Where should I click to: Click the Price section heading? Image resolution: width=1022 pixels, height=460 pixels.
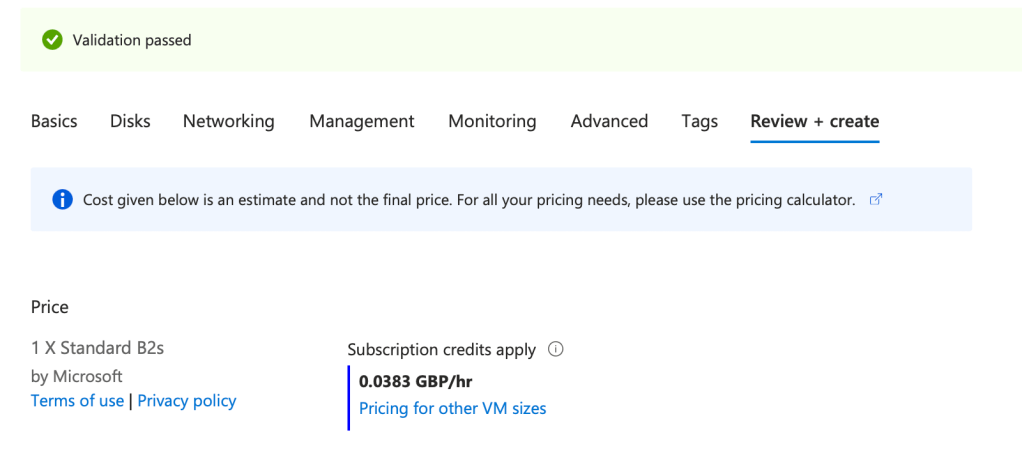[50, 307]
